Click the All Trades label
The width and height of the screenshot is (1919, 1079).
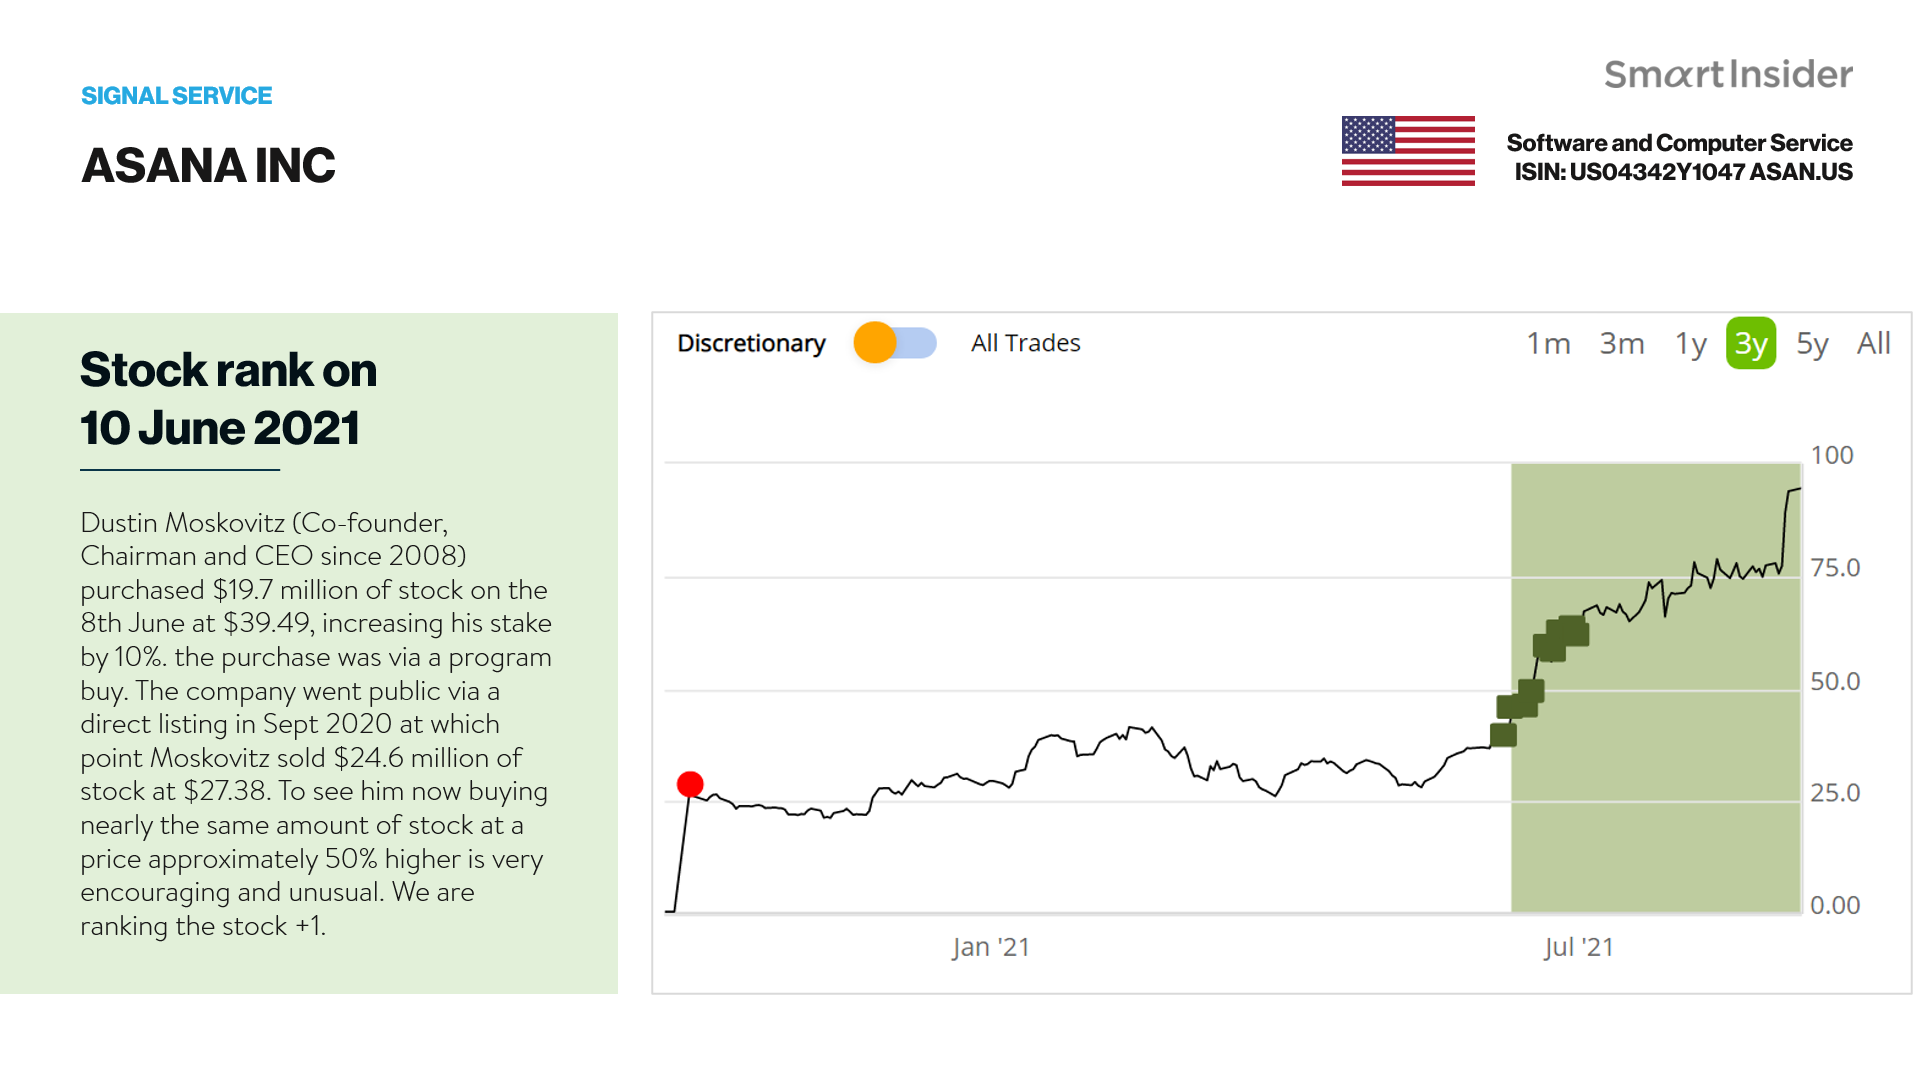pyautogui.click(x=1025, y=344)
